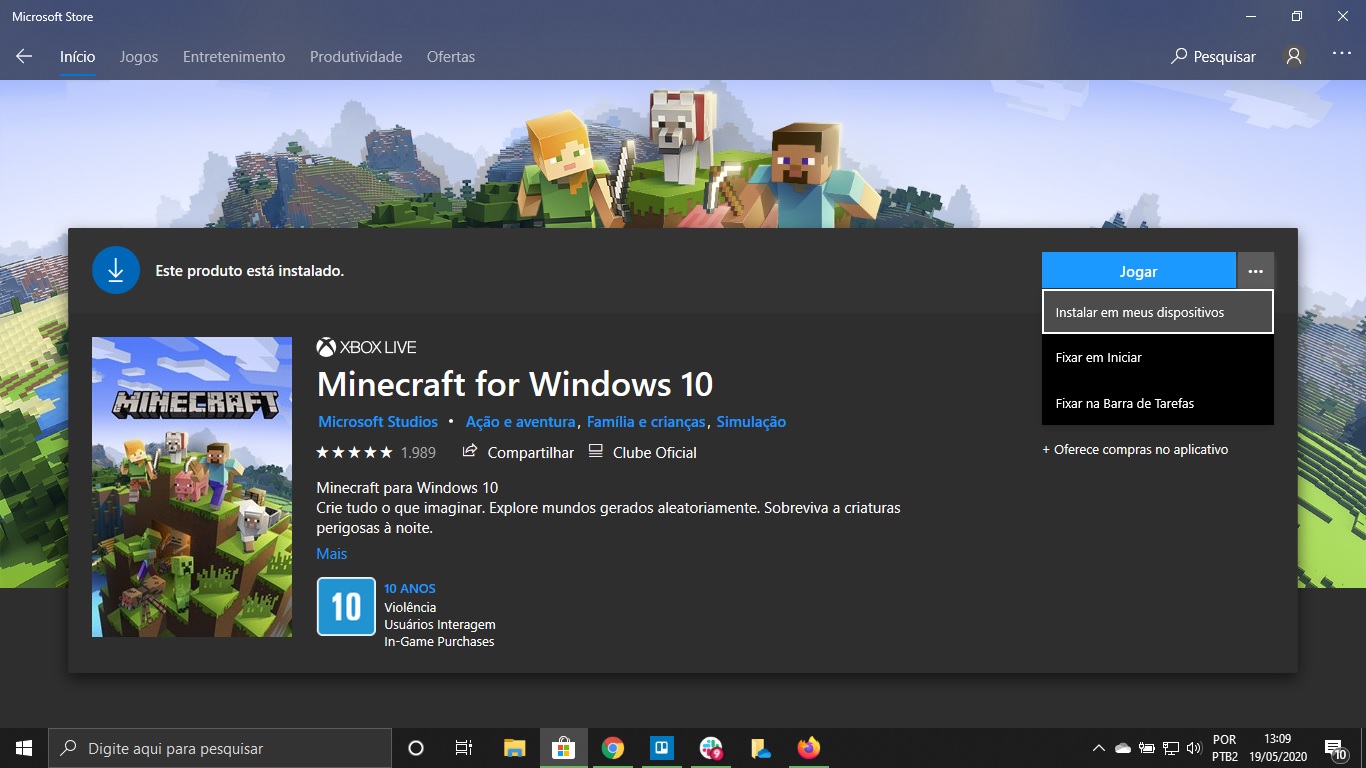1366x768 pixels.
Task: Choose Fixar em Iniciar
Action: 1157,357
